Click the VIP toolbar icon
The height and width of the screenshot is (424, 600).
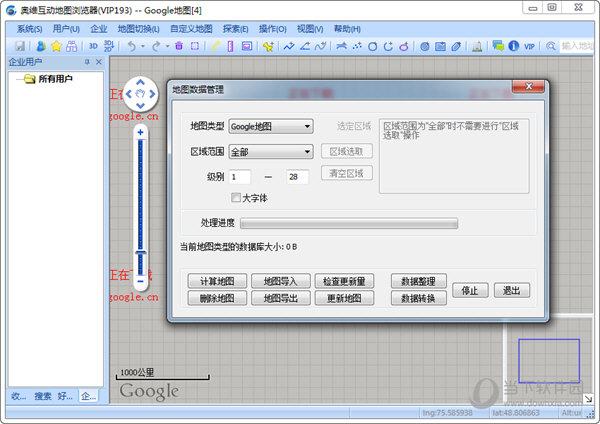(x=529, y=46)
